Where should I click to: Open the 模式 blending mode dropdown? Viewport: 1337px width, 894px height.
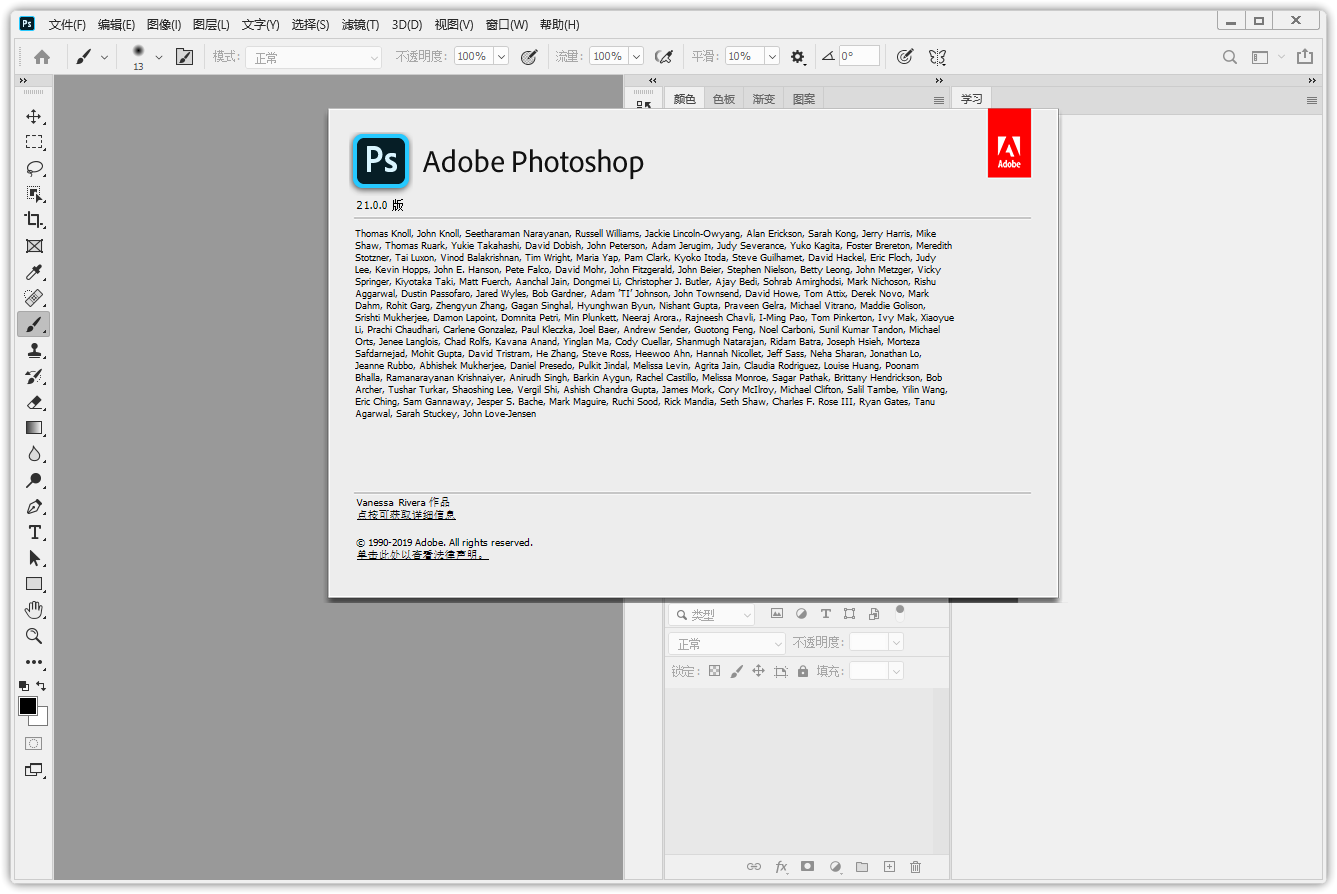(x=314, y=58)
